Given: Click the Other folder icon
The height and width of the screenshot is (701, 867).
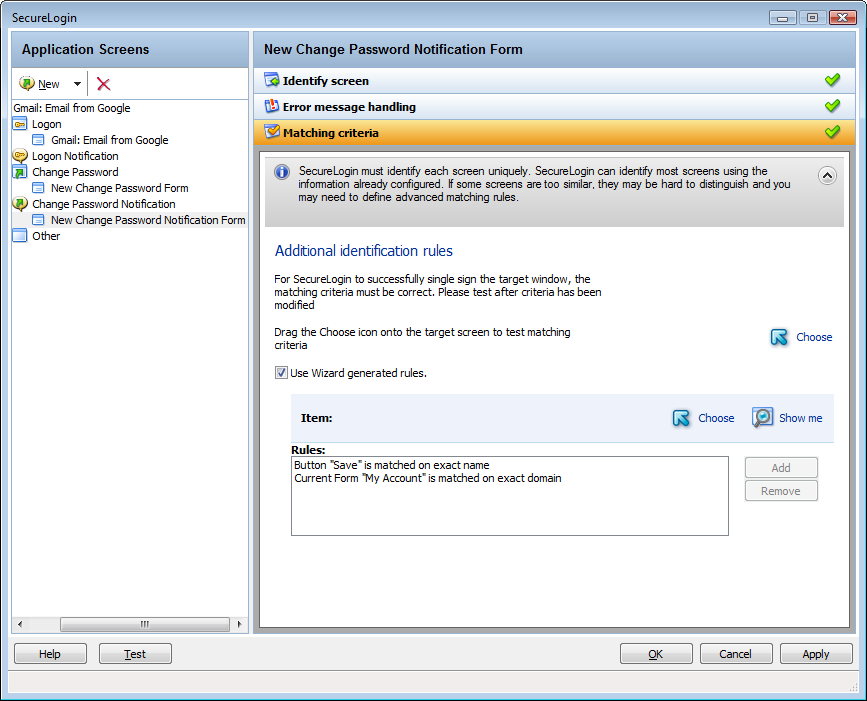Looking at the screenshot, I should pyautogui.click(x=20, y=236).
